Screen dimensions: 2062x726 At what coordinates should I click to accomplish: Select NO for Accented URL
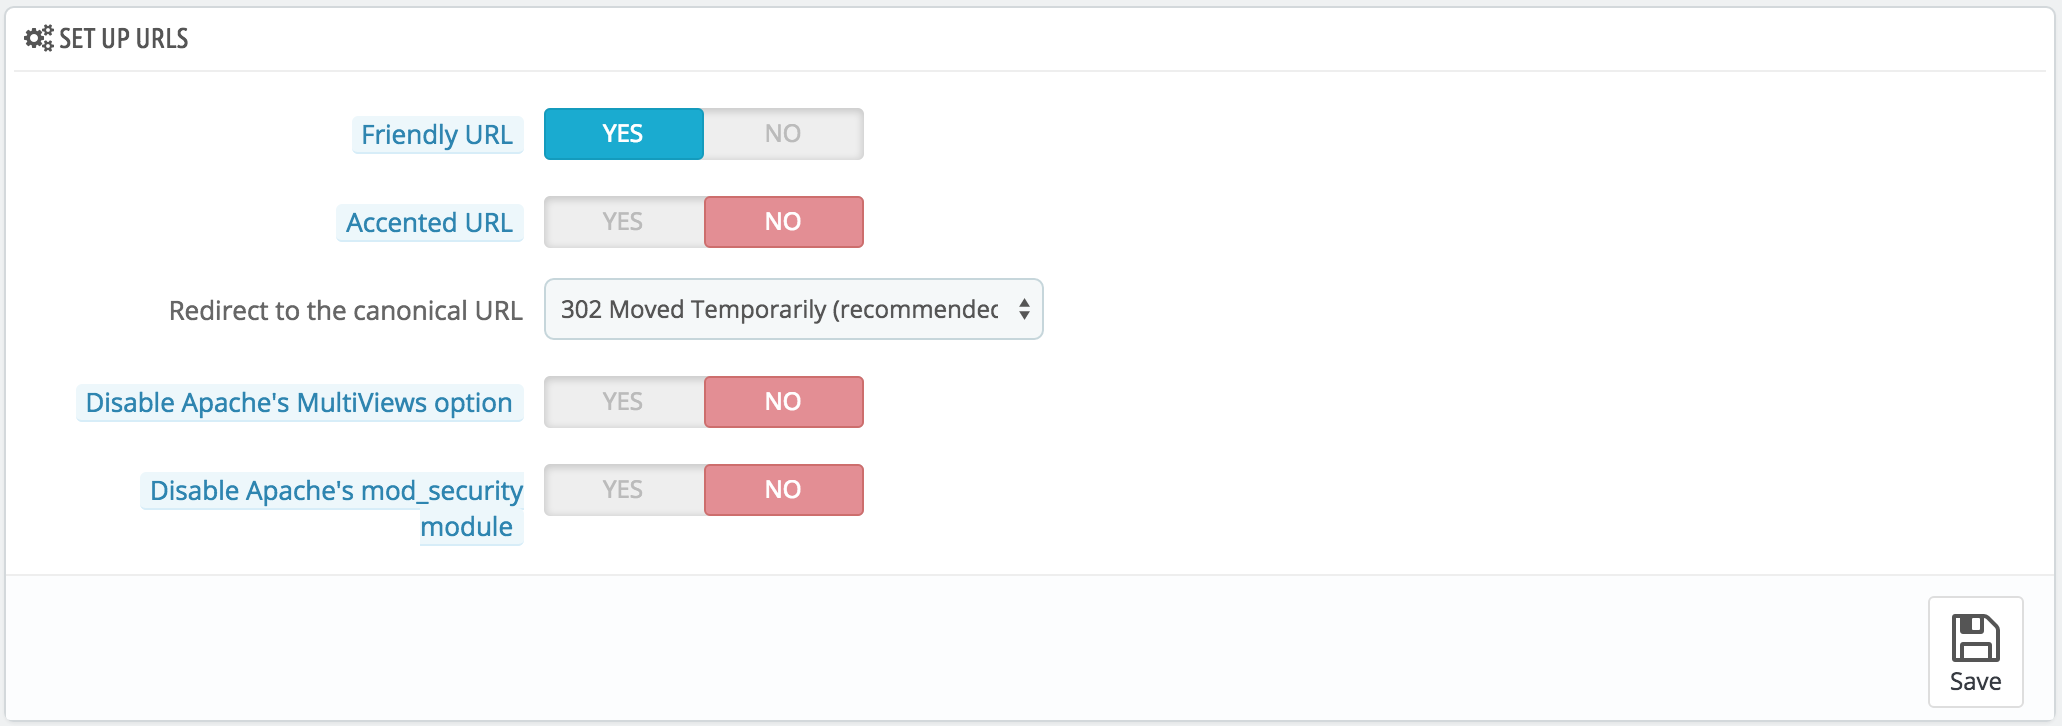783,222
